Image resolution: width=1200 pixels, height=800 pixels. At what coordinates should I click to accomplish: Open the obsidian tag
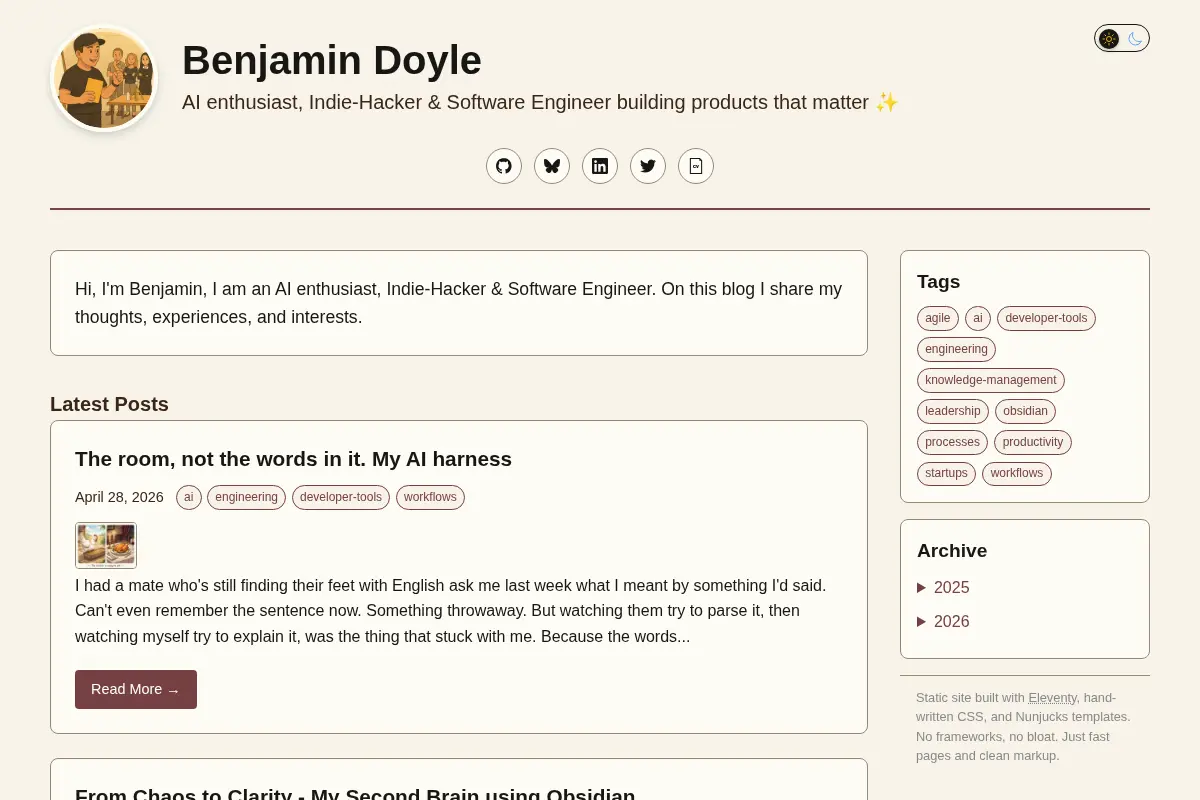coord(1025,411)
